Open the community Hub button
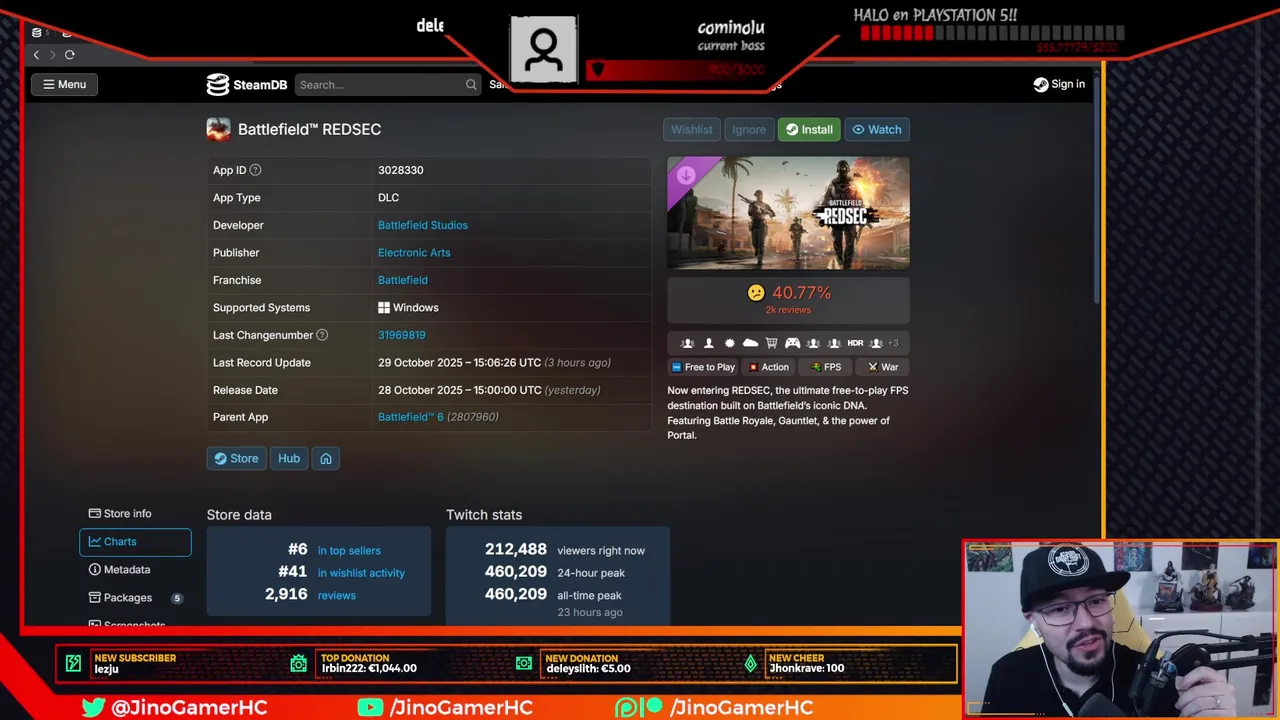1280x720 pixels. 289,458
